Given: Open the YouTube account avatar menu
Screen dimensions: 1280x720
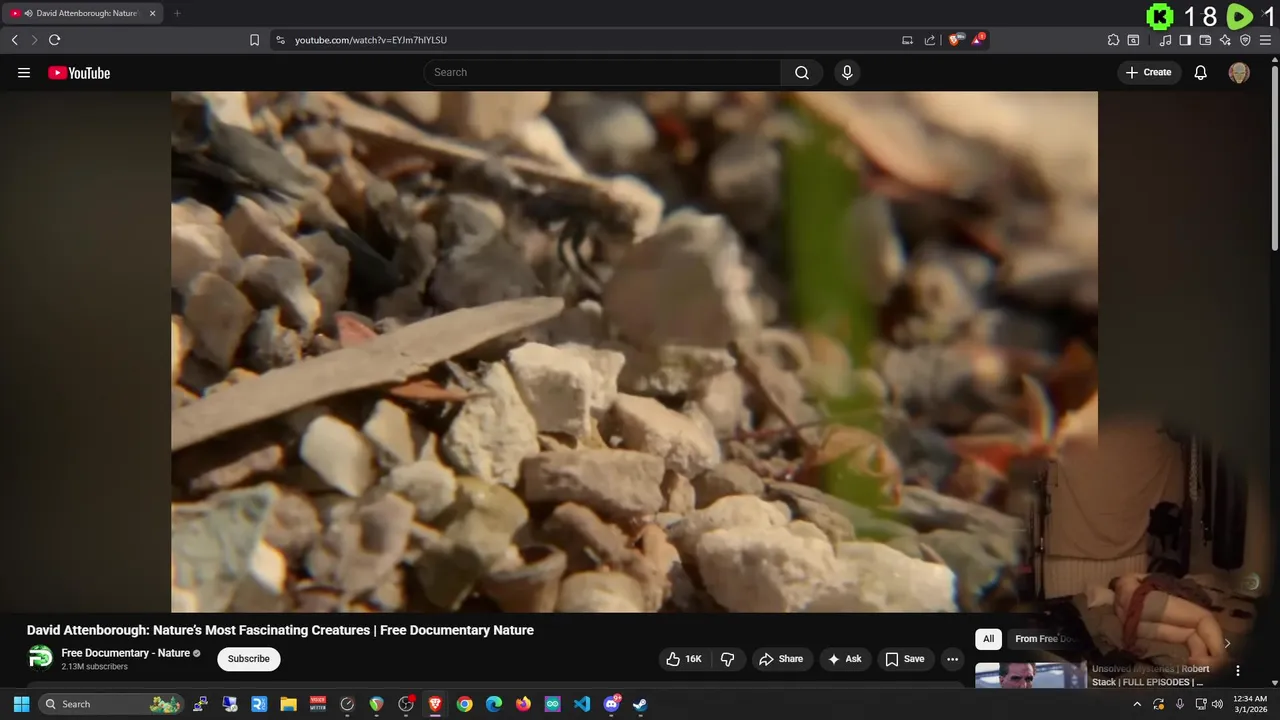Looking at the screenshot, I should click(1239, 73).
